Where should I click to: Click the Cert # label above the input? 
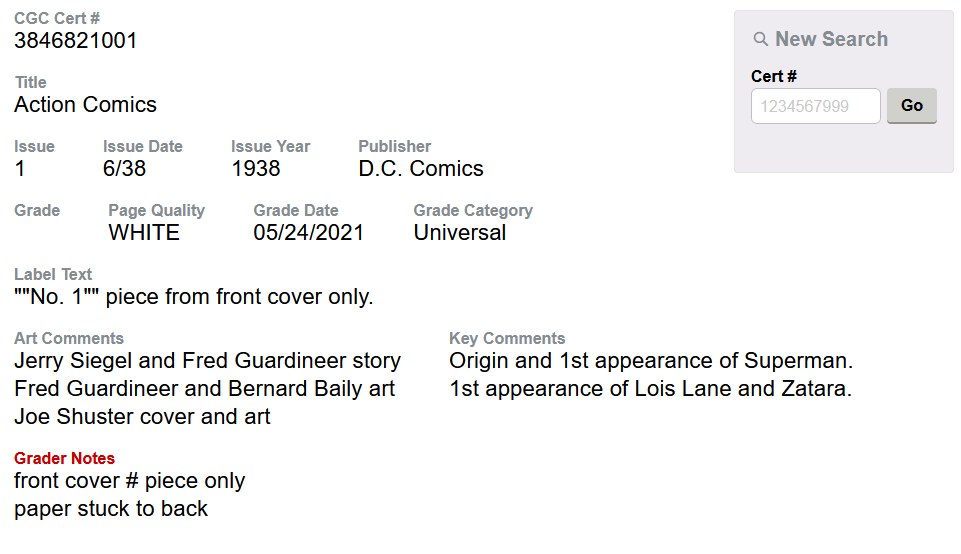point(774,76)
